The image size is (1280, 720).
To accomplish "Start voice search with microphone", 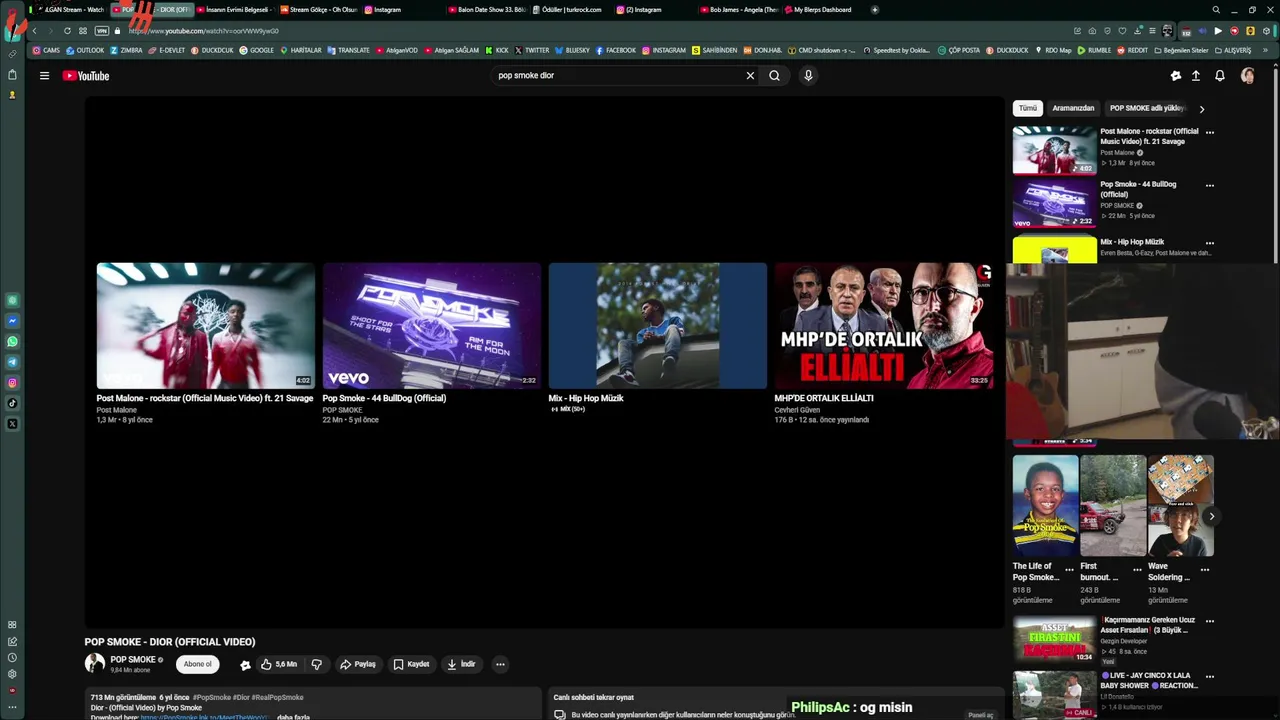I will pos(808,75).
